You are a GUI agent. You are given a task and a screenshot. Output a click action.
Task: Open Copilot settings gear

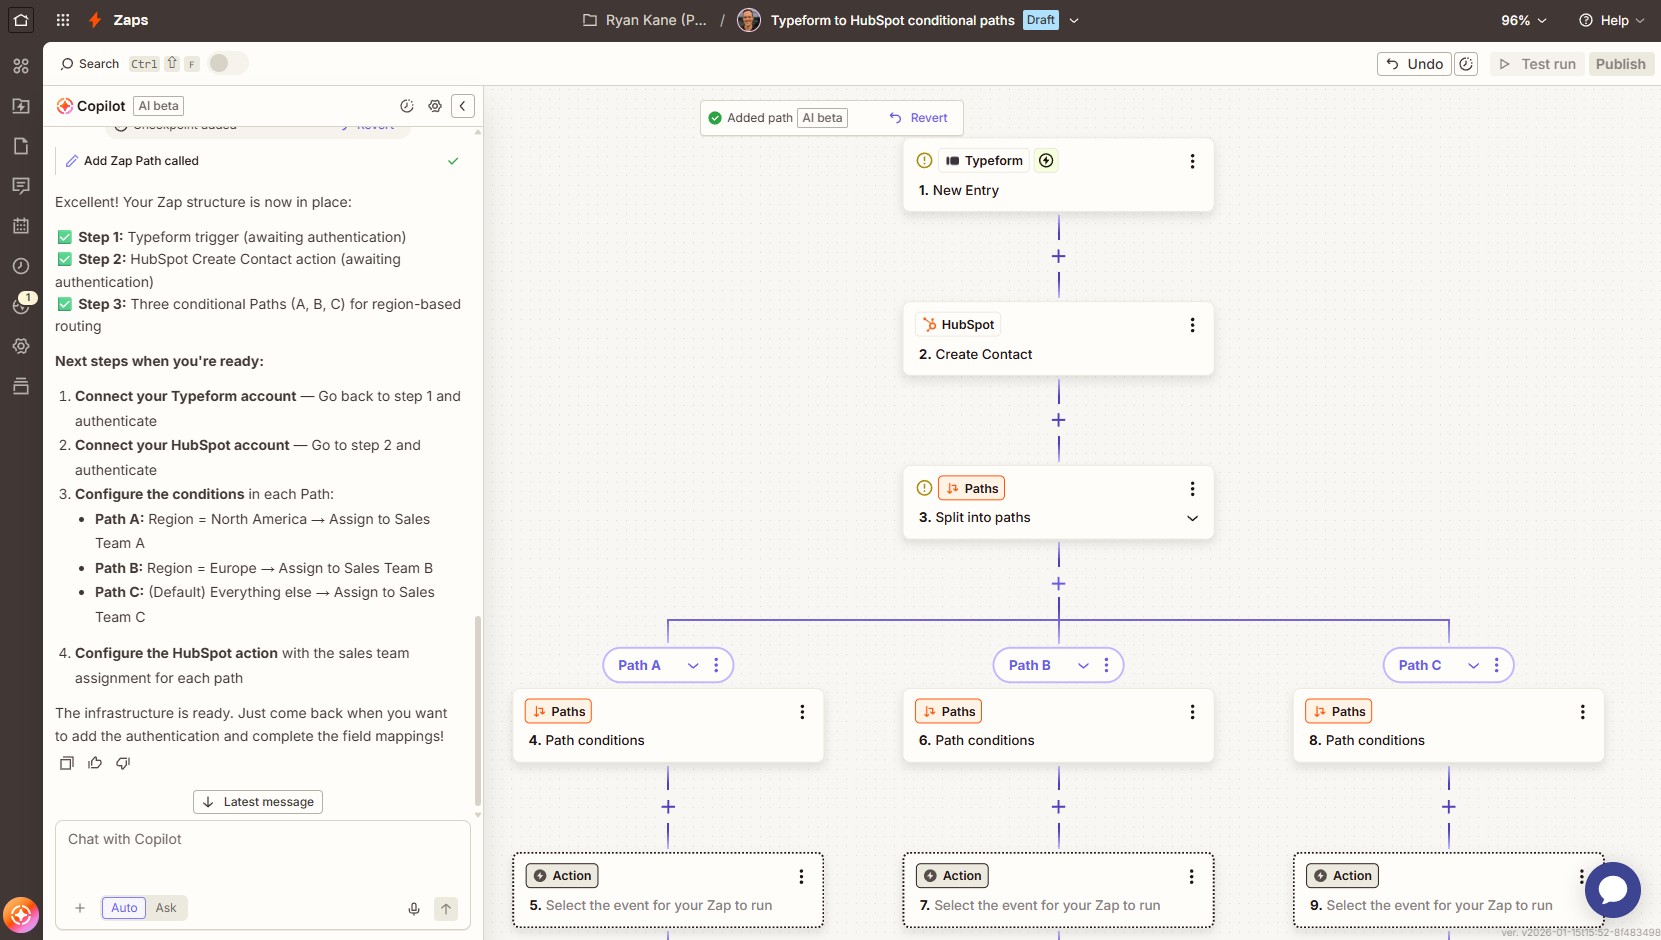(435, 106)
